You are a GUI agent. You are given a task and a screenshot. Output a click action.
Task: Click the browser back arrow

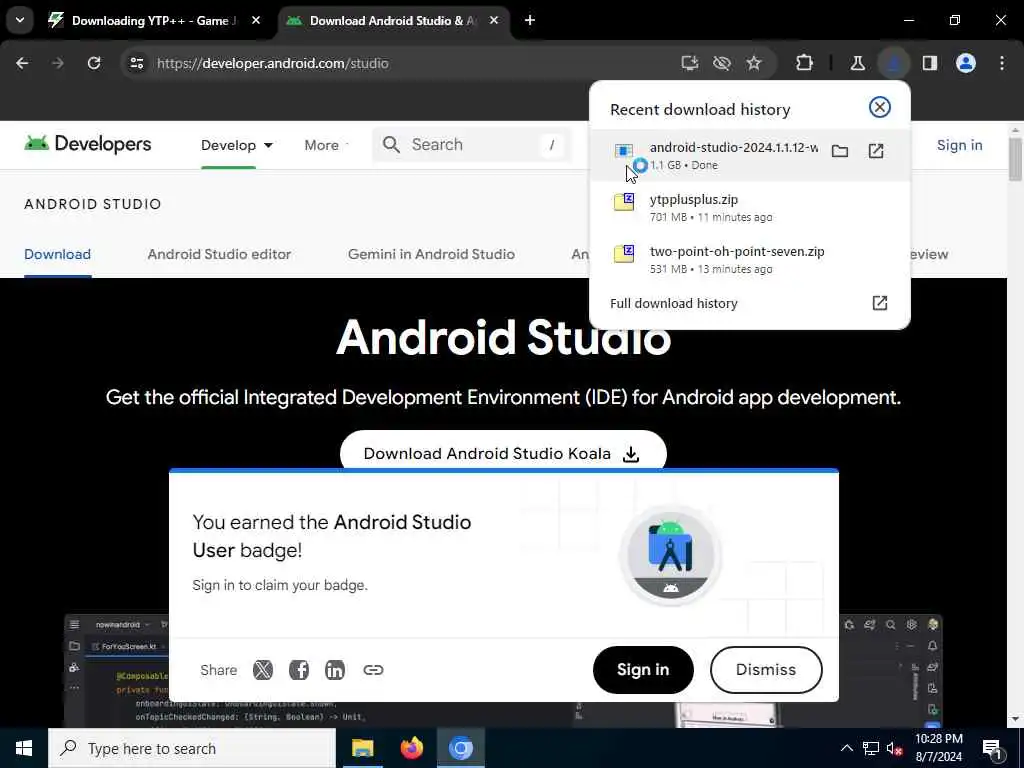point(22,63)
